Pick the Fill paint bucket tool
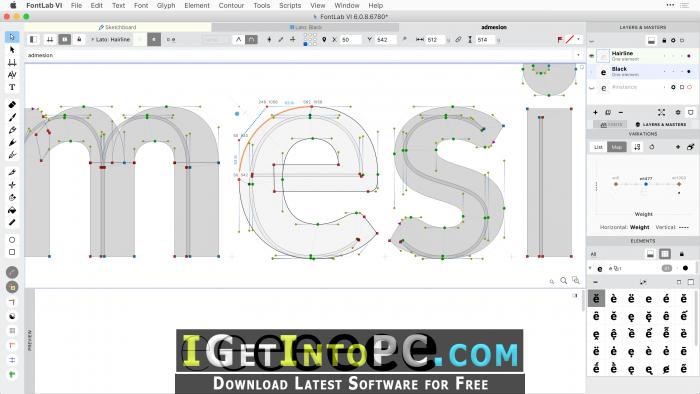The image size is (700, 394). point(12,210)
